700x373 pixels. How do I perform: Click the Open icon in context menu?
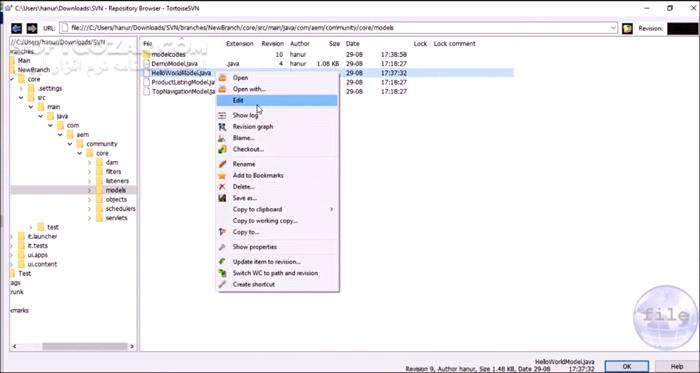[222, 78]
